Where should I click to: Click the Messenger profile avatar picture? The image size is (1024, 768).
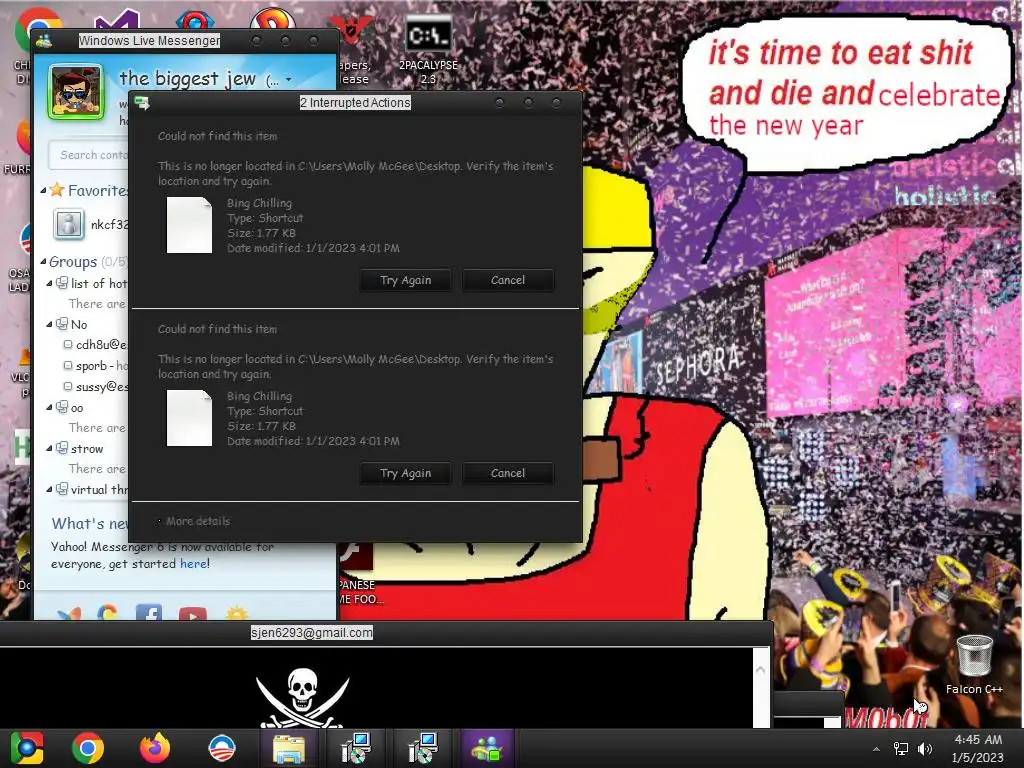pos(76,92)
